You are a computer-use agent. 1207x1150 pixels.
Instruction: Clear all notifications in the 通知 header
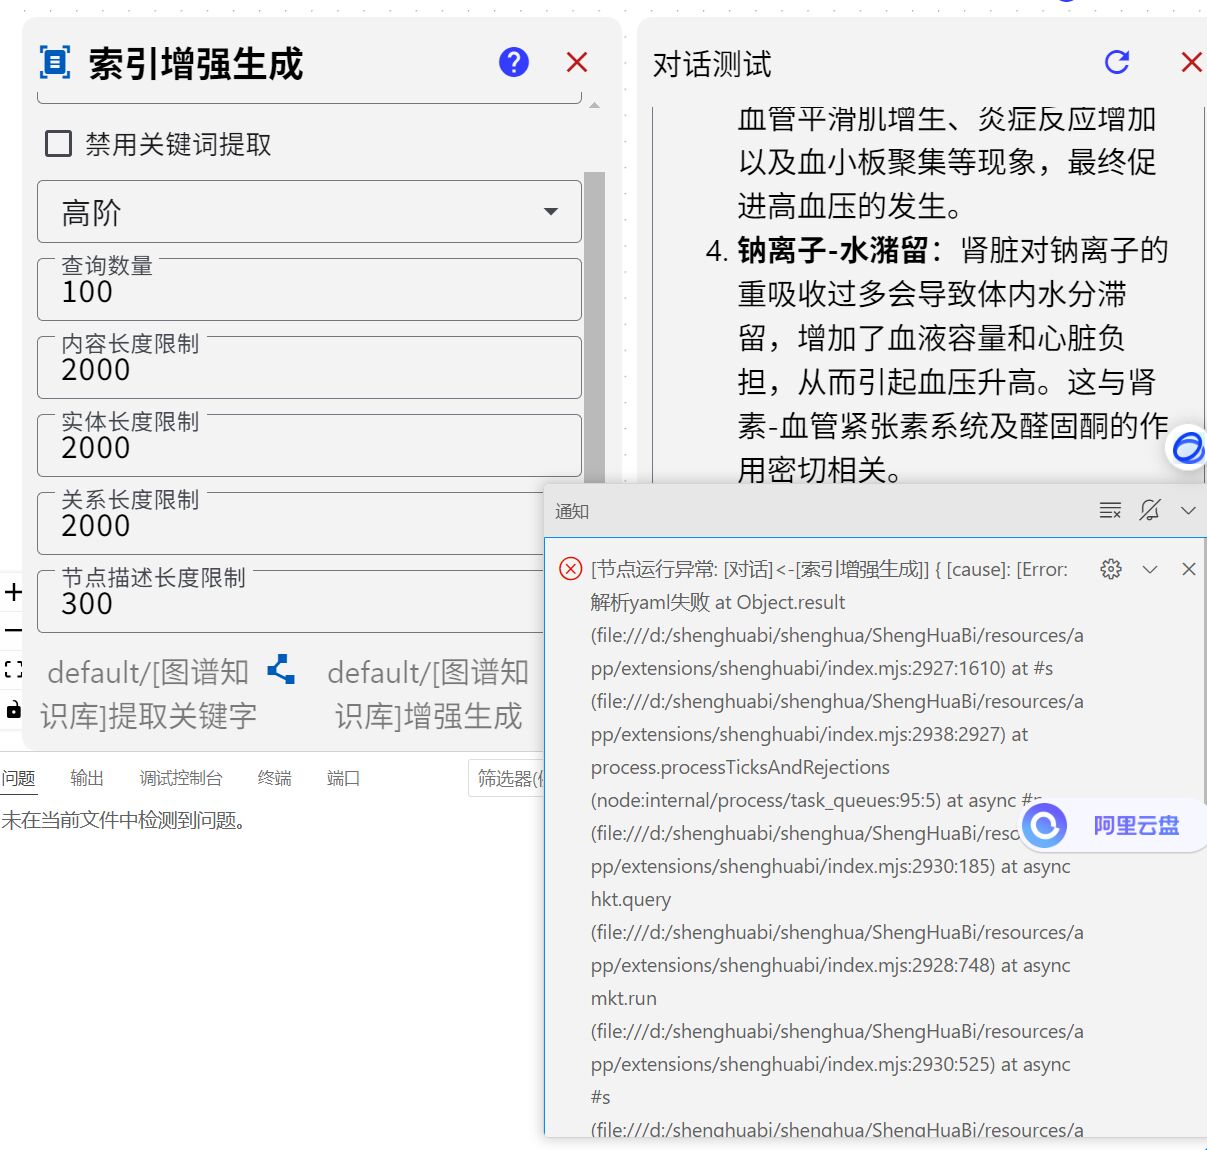(1110, 511)
